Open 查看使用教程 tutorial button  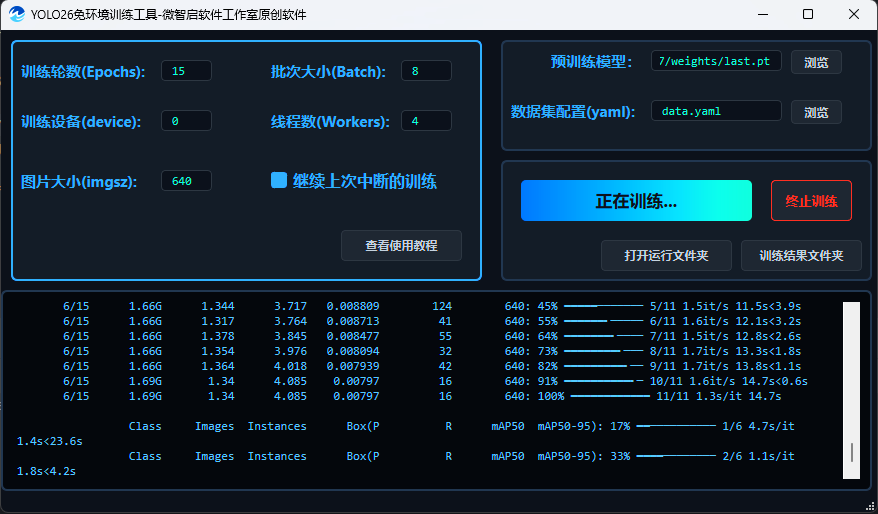(x=401, y=245)
